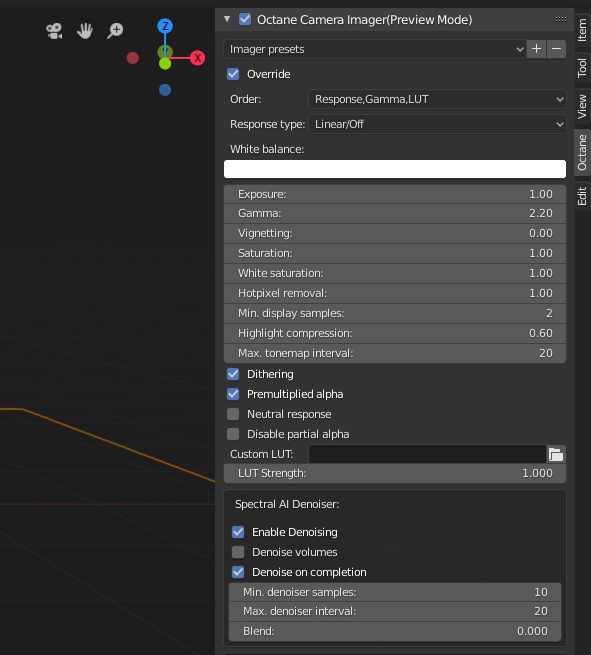
Task: Click the red X axis gizmo handle
Action: coord(197,58)
